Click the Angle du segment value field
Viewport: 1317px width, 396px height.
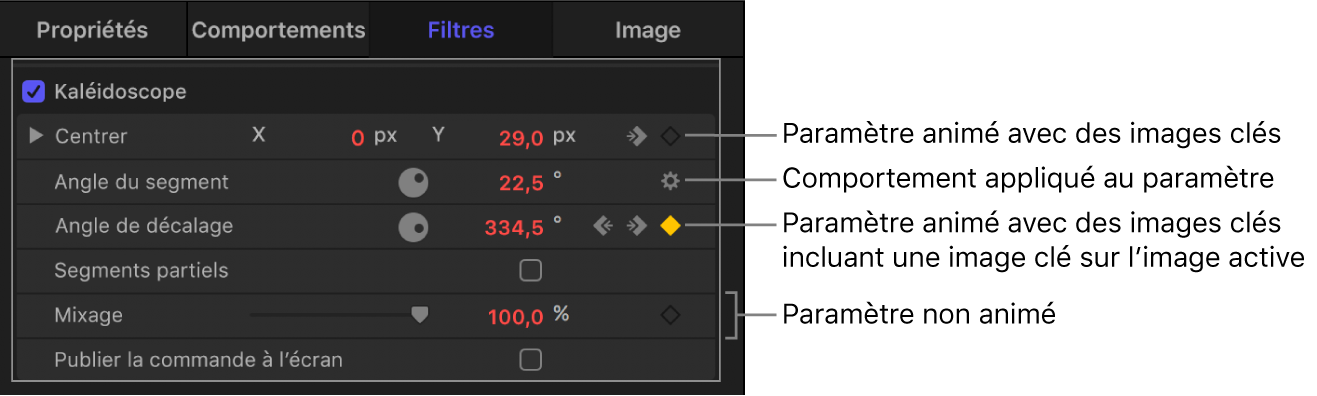pyautogui.click(x=521, y=182)
